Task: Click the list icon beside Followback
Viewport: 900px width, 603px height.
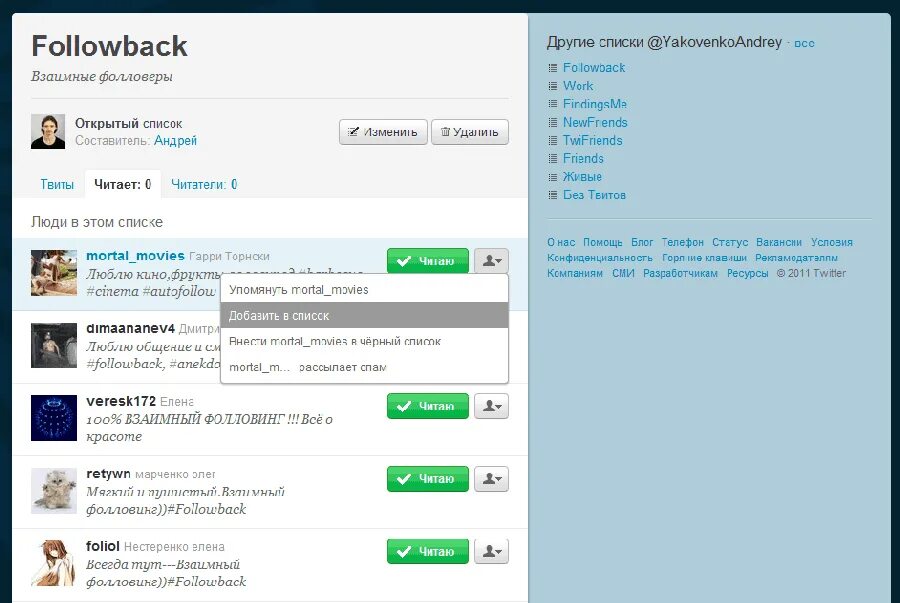Action: 553,68
